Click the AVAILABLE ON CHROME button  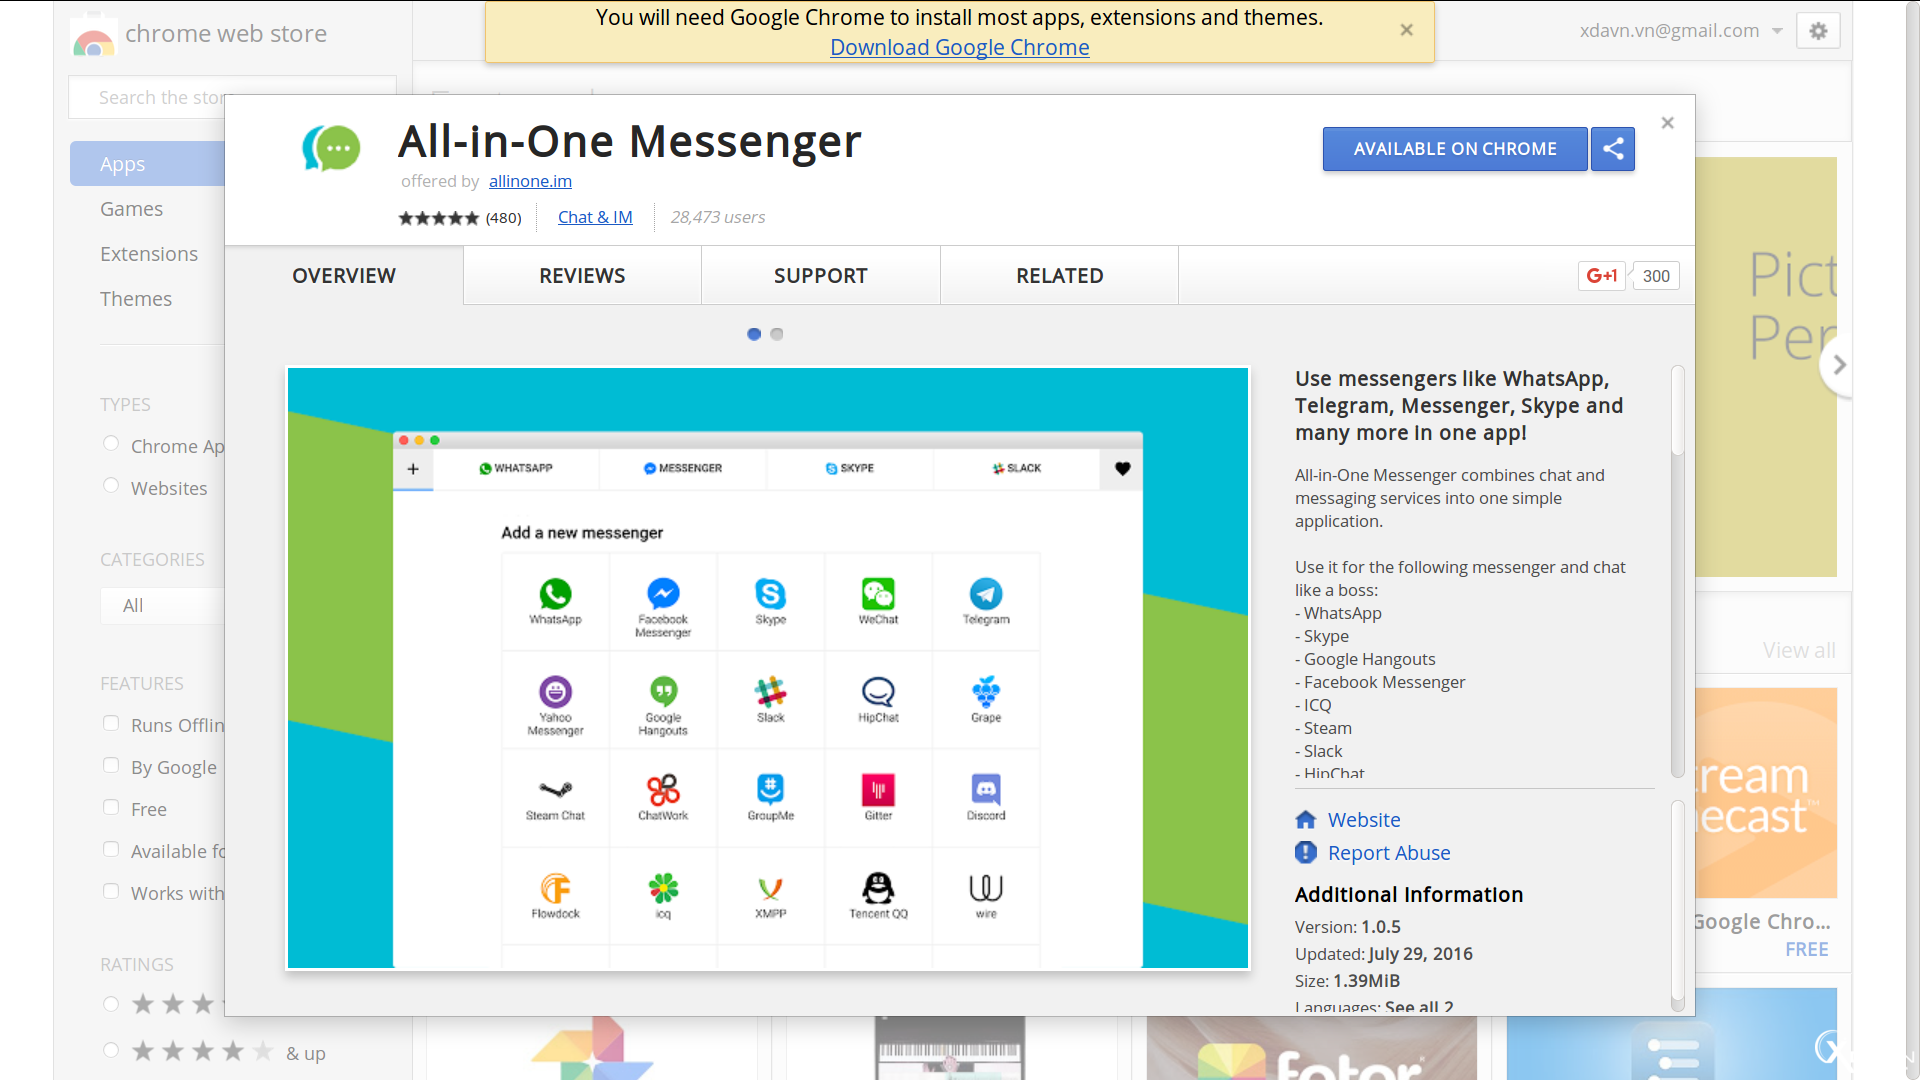pyautogui.click(x=1455, y=149)
